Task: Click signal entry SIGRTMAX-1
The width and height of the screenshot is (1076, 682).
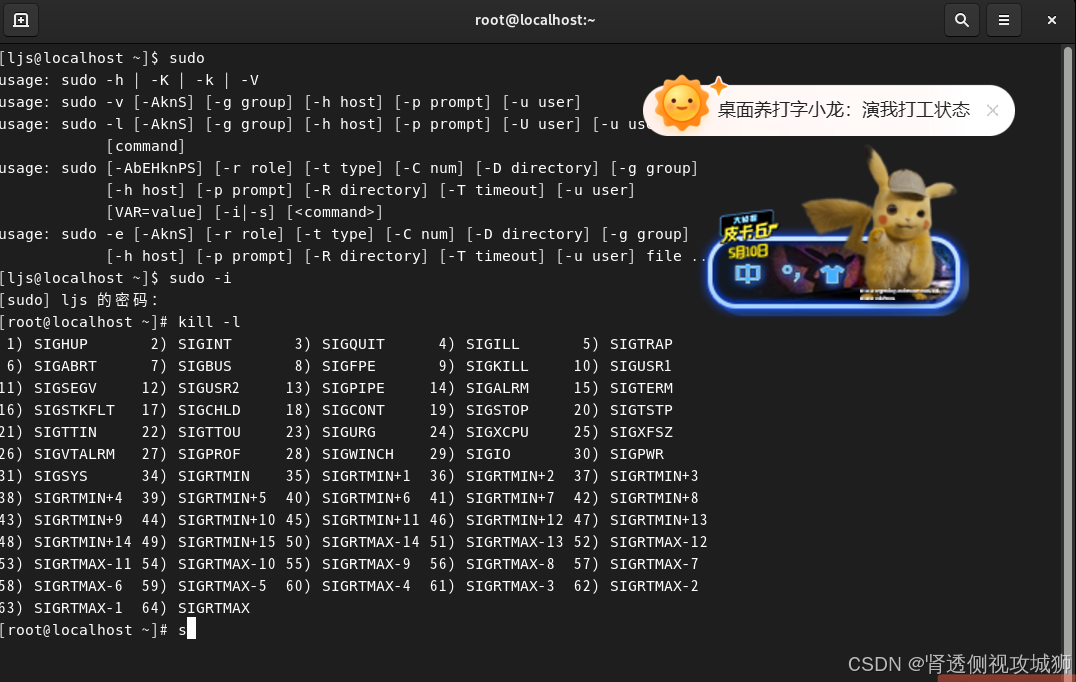Action: [x=78, y=607]
